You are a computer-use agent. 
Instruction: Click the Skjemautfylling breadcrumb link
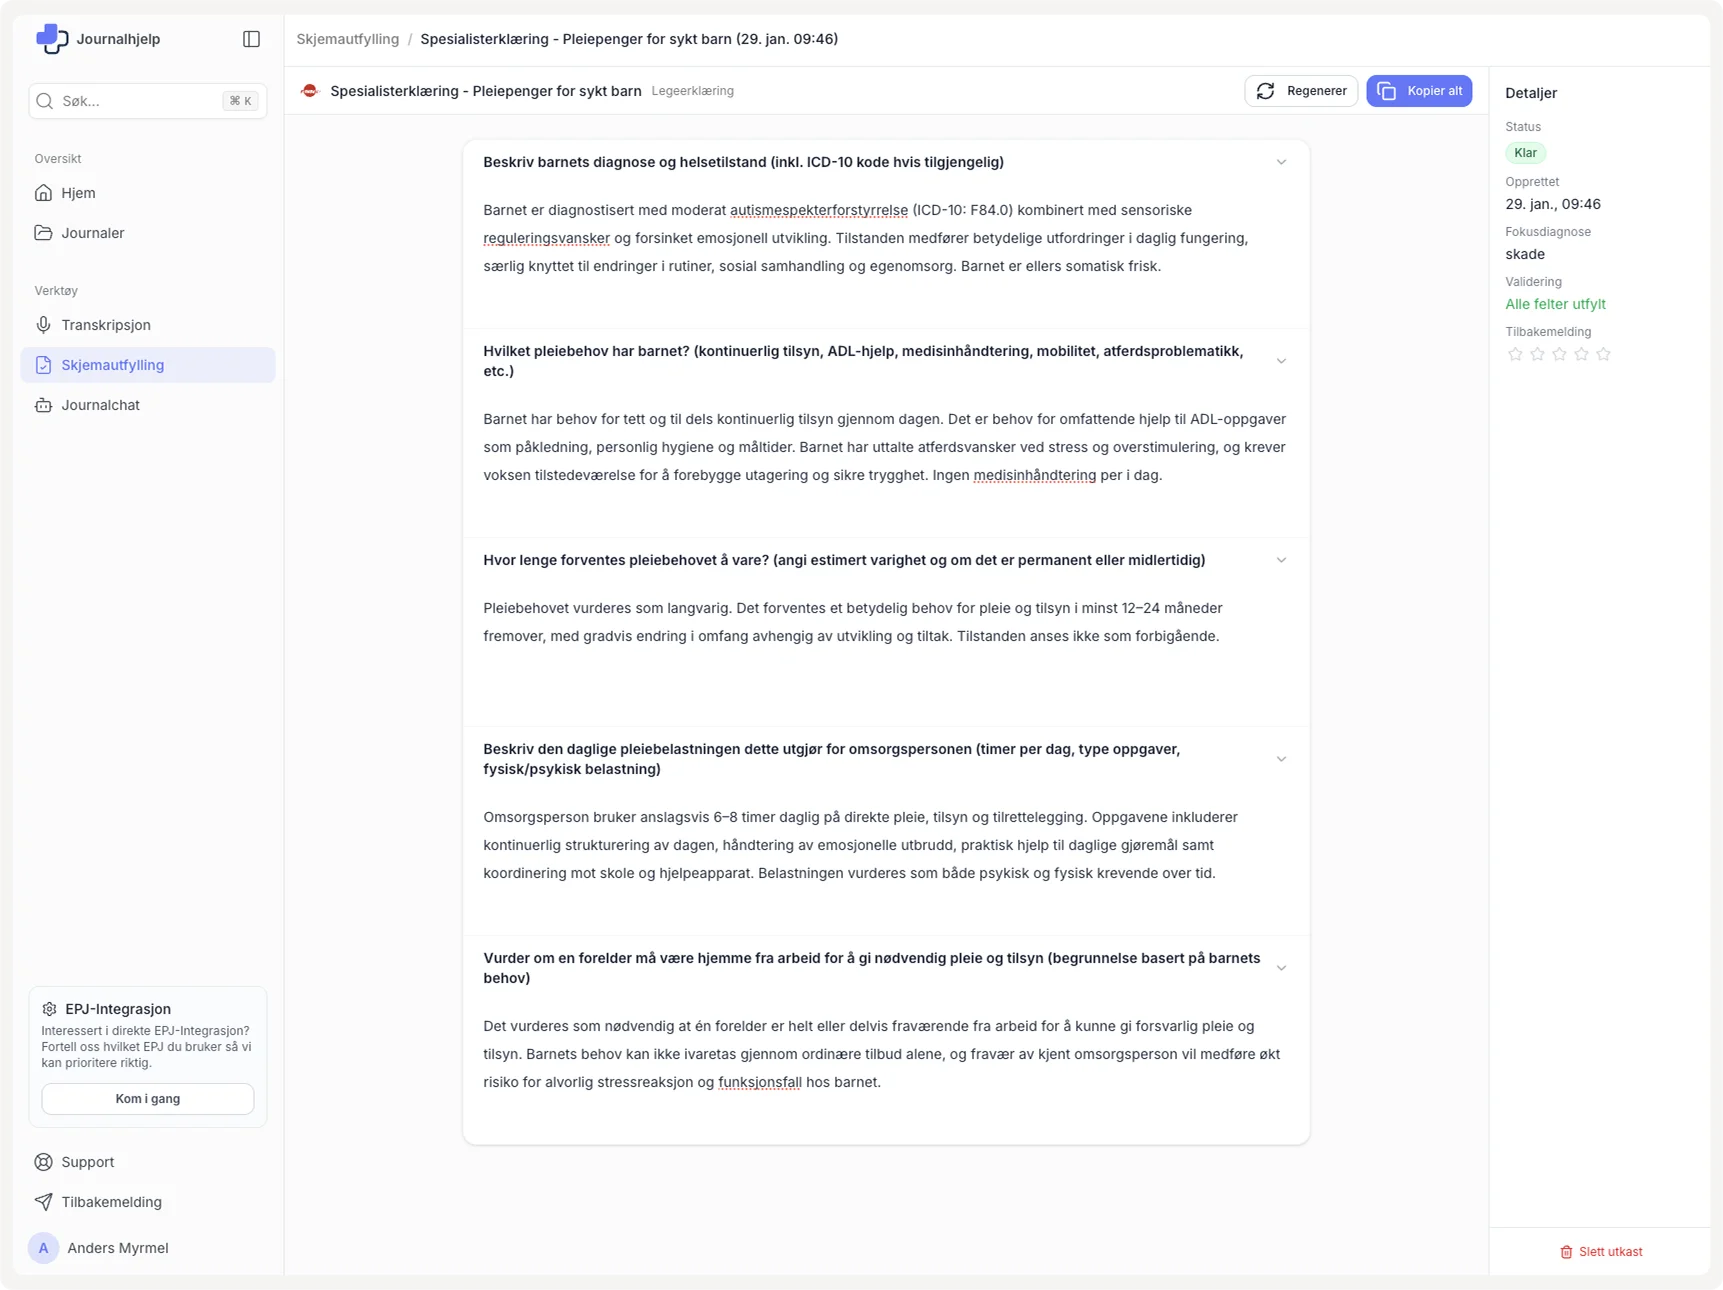coord(347,39)
